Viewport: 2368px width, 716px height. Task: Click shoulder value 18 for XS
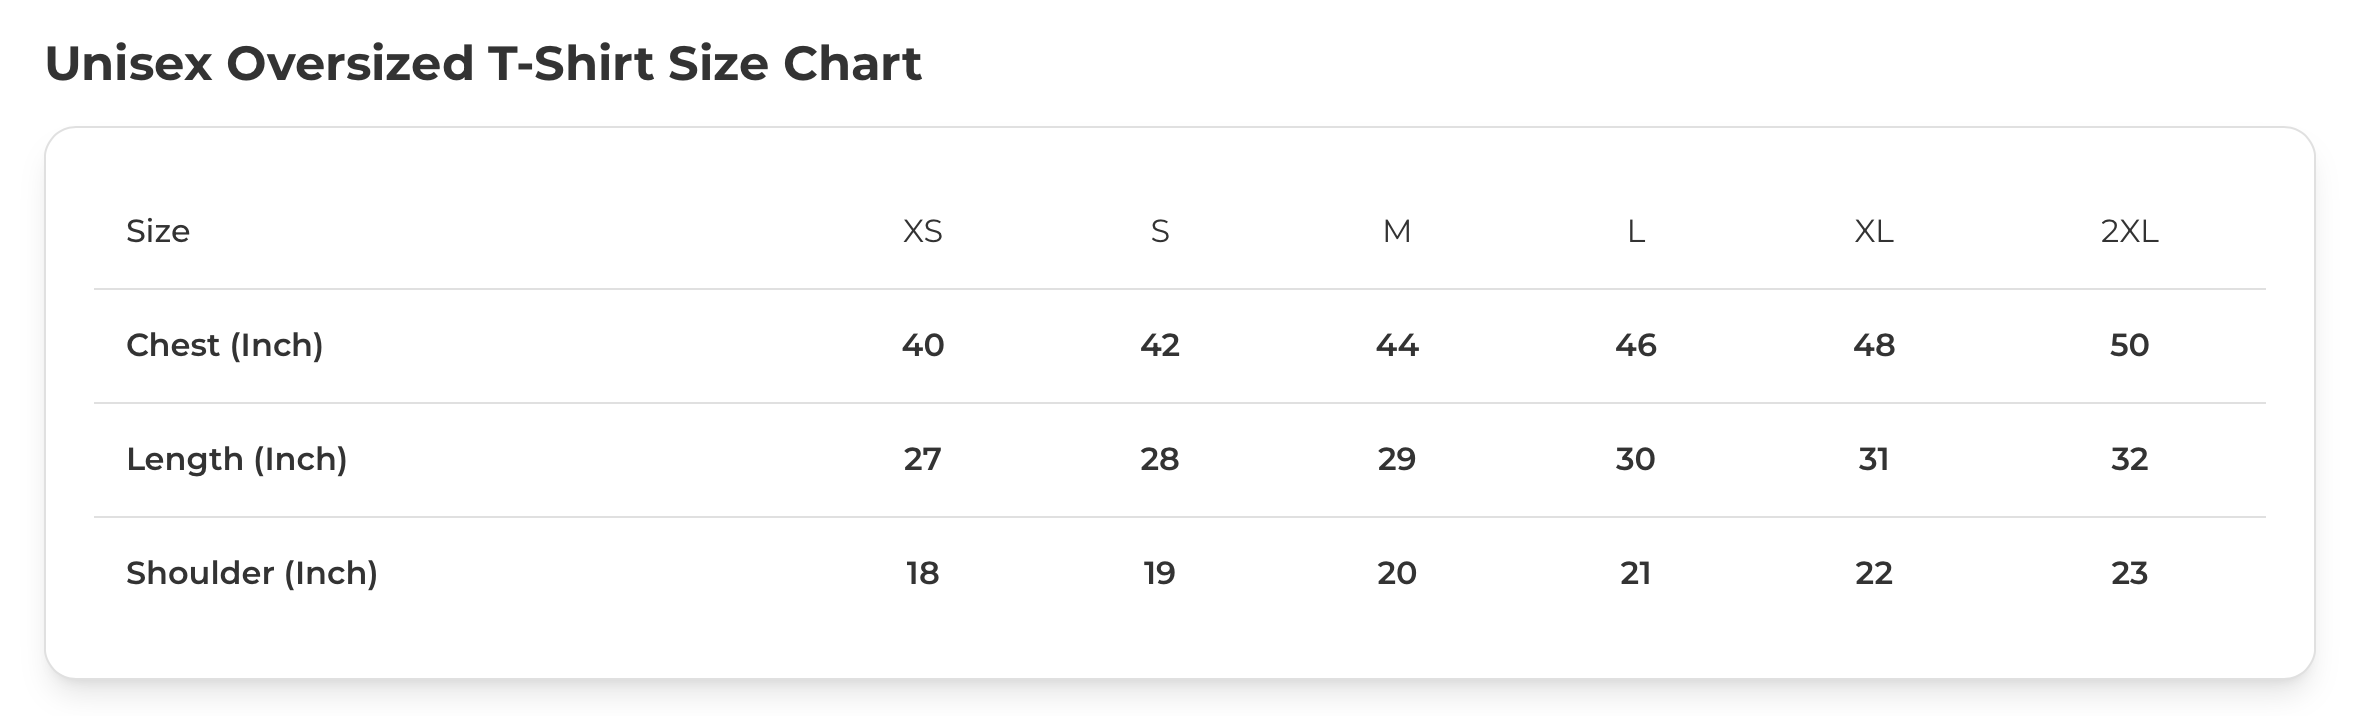(x=922, y=573)
